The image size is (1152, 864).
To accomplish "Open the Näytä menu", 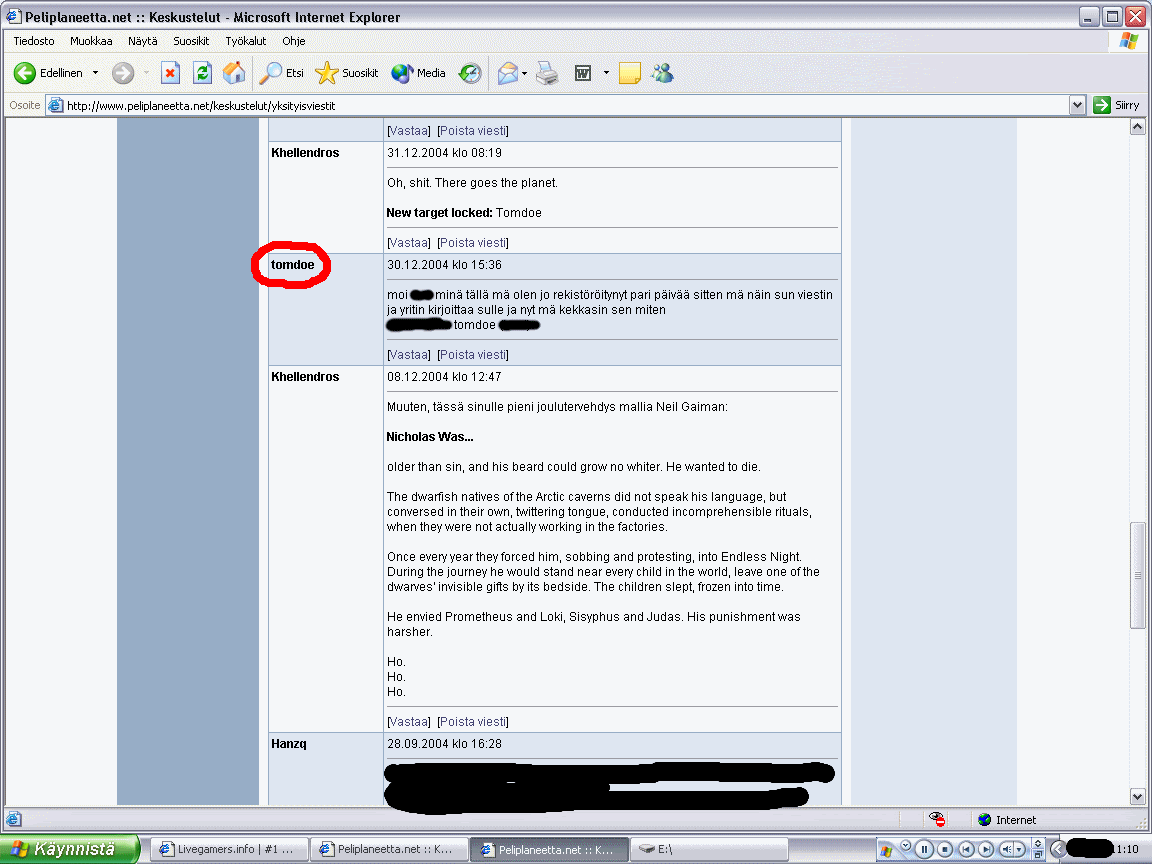I will pos(143,41).
